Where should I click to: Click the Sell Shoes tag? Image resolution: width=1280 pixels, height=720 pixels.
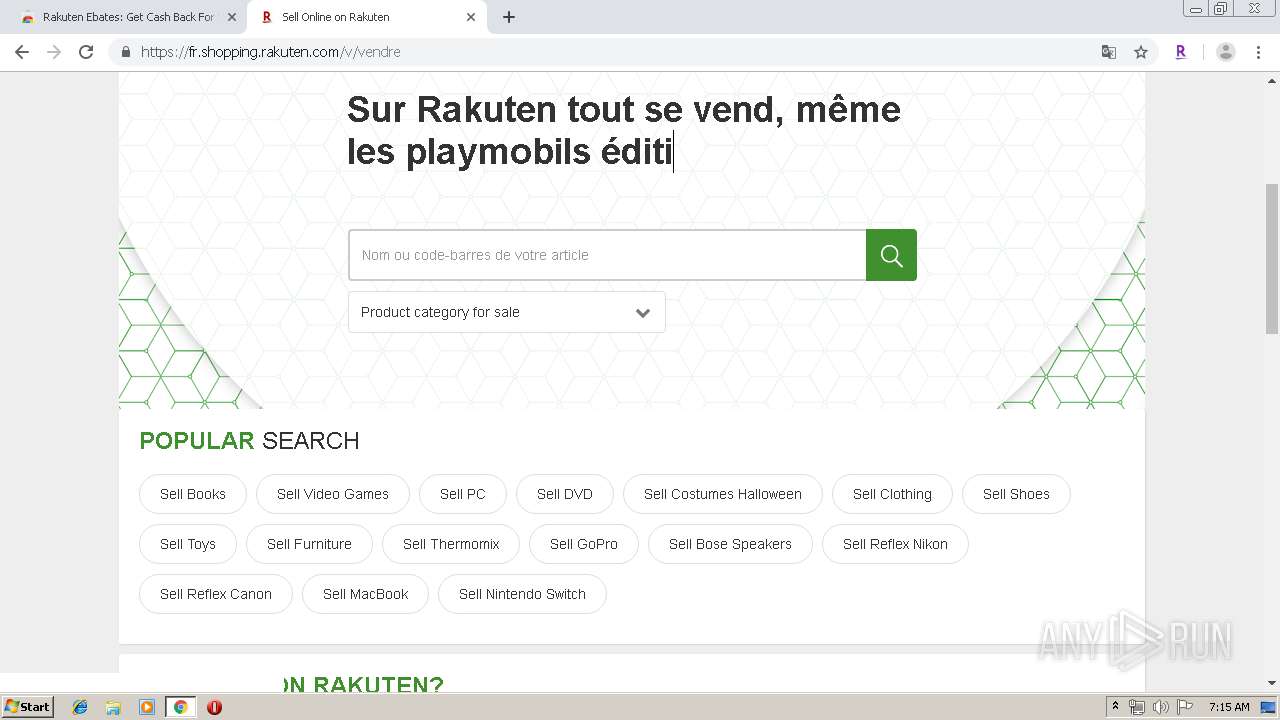(x=1016, y=494)
